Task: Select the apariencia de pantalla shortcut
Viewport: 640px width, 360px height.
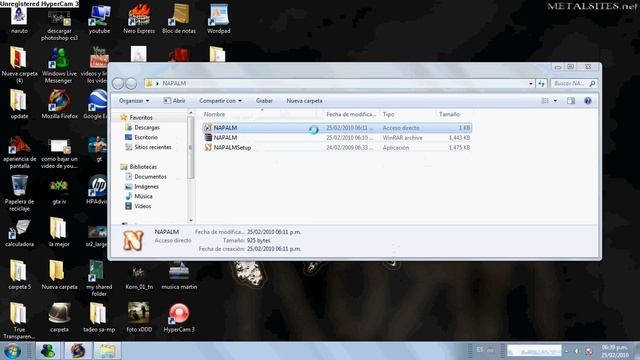Action: (19, 152)
